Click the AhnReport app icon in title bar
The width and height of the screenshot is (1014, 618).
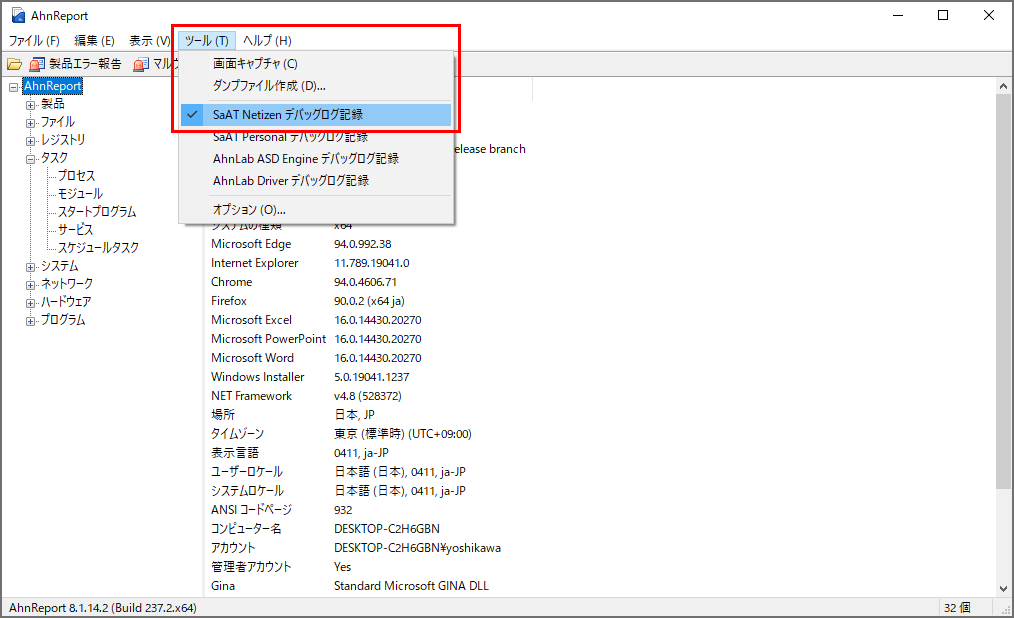(x=18, y=16)
